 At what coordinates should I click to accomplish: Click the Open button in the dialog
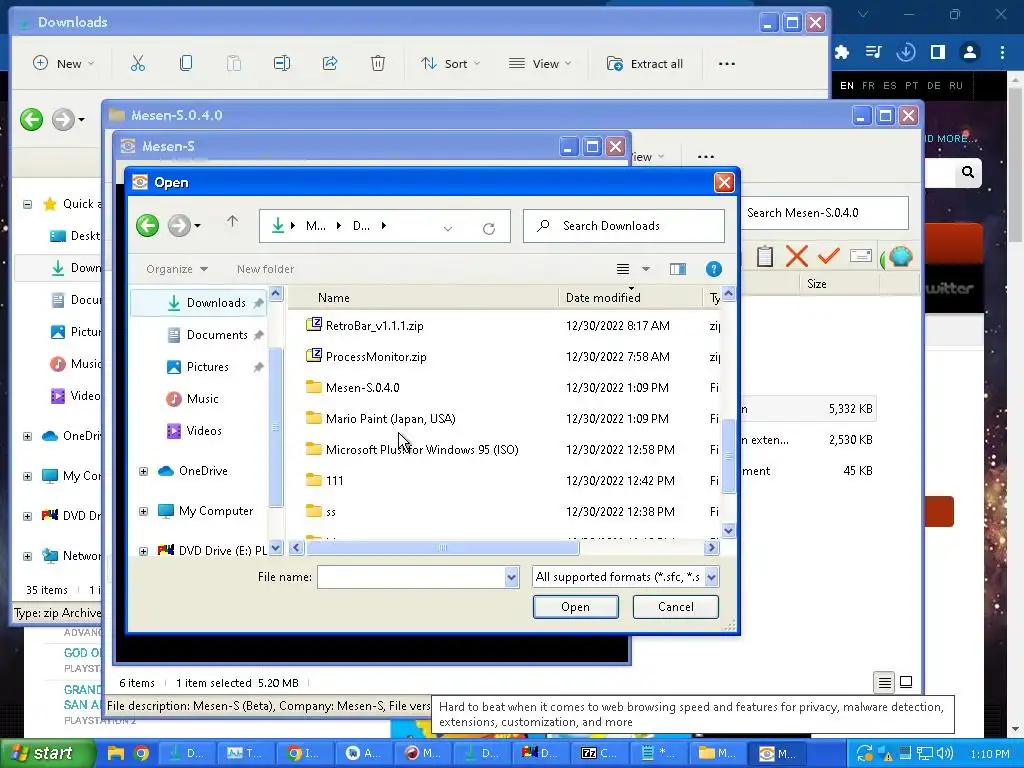point(575,607)
